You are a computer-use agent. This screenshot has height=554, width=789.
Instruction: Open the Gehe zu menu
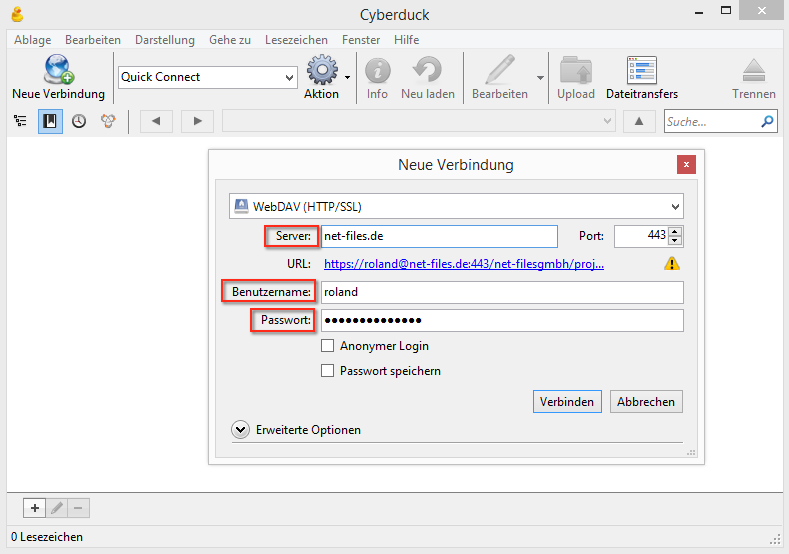tap(230, 40)
